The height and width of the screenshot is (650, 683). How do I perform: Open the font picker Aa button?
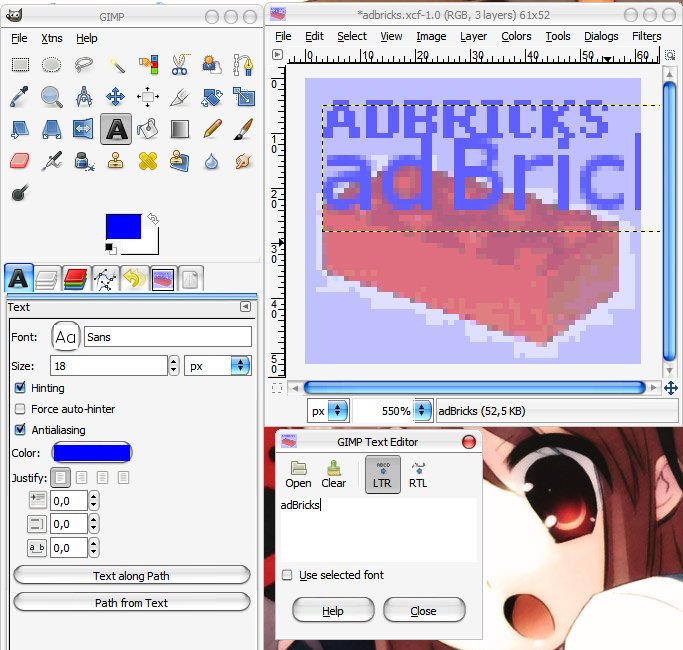(x=65, y=336)
